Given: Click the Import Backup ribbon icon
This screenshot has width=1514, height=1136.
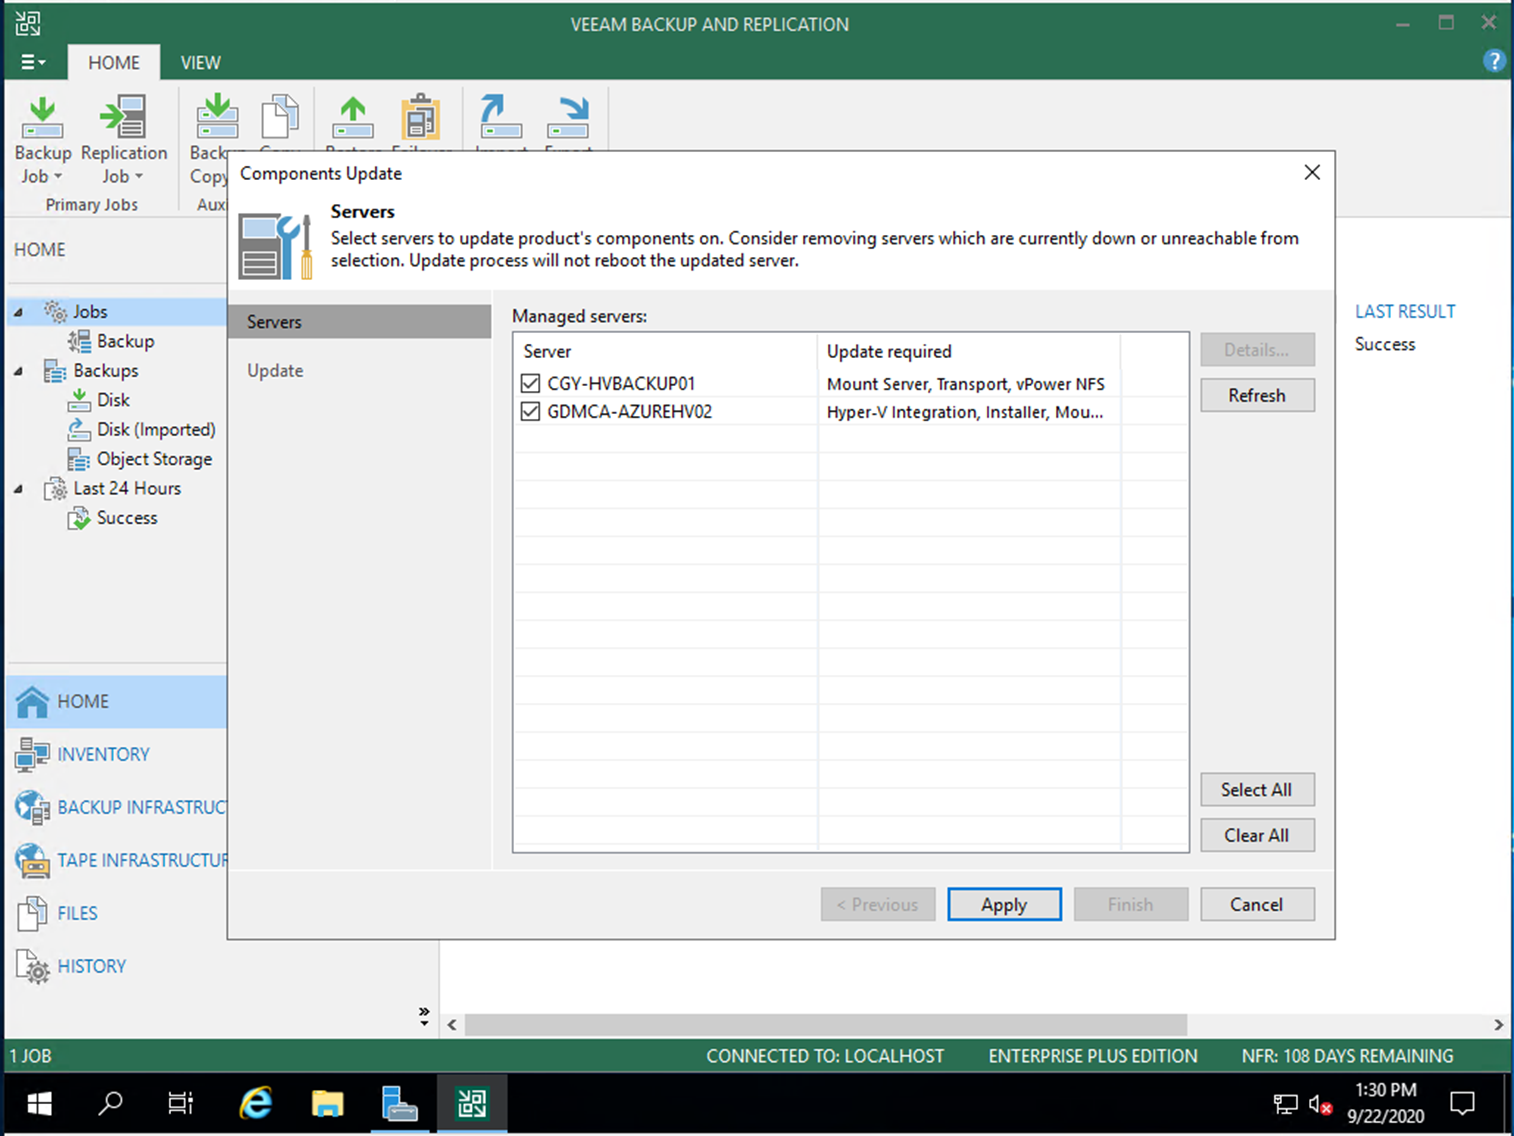Looking at the screenshot, I should tap(501, 118).
